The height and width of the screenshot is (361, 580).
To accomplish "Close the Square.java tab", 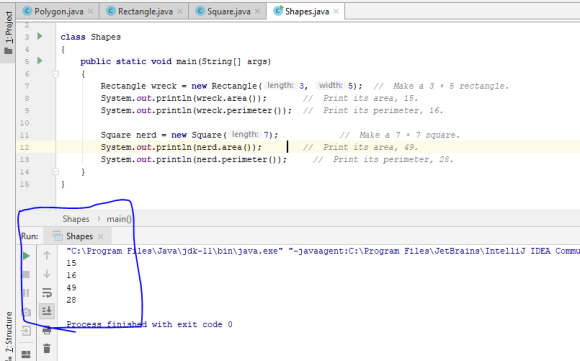I will (x=258, y=11).
